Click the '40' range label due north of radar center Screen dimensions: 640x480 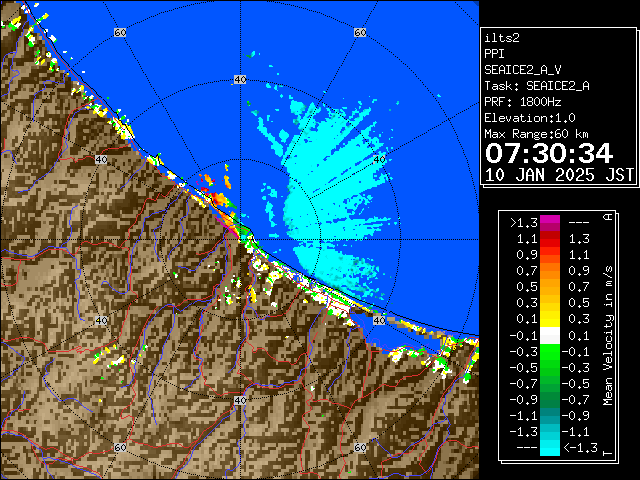coord(240,80)
